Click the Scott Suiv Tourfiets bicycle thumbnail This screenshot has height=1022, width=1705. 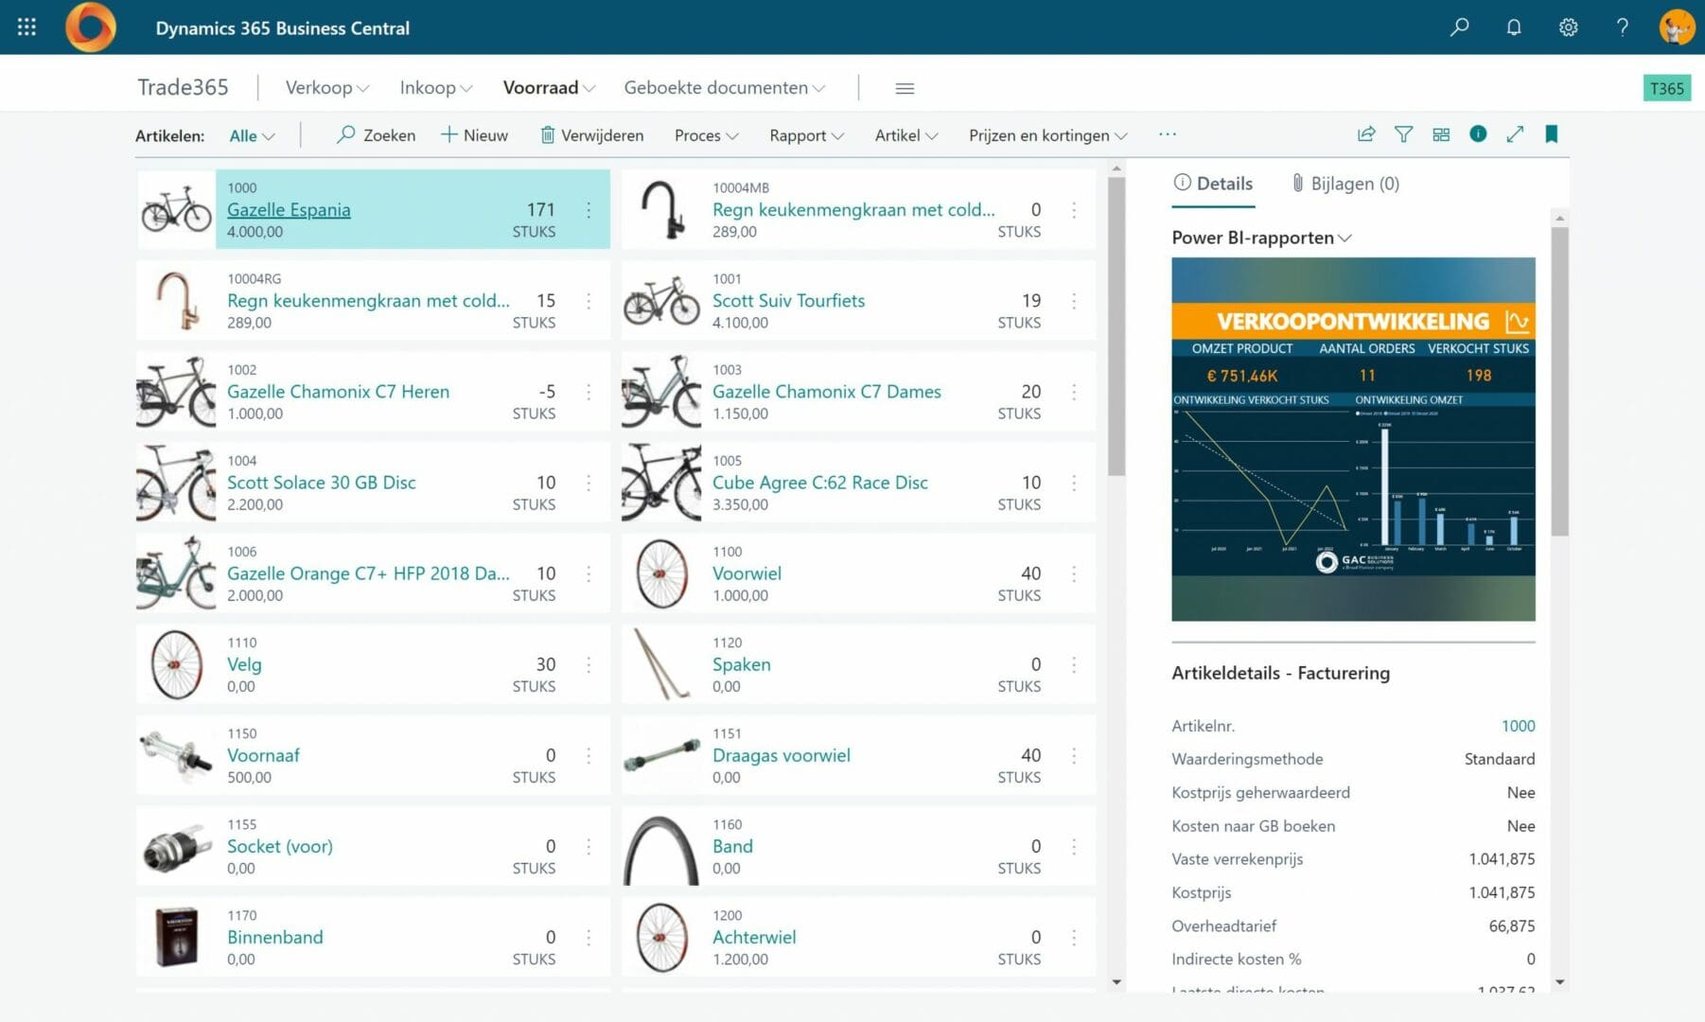[x=661, y=301]
